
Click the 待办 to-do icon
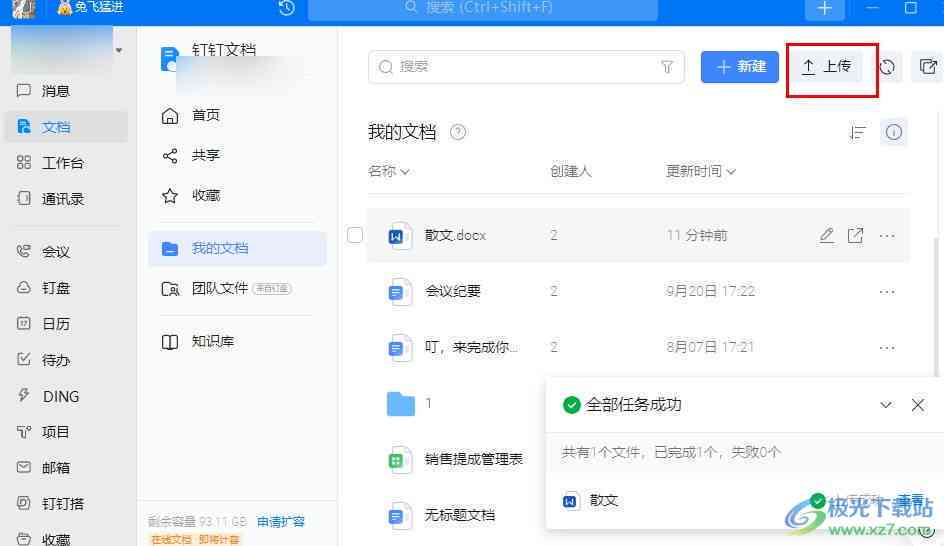23,360
